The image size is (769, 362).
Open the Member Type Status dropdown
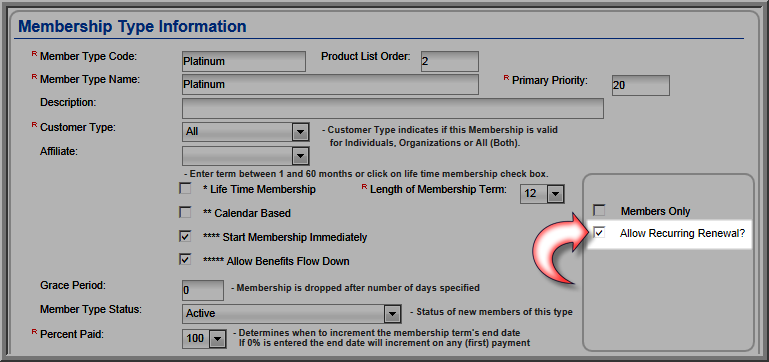tap(291, 313)
